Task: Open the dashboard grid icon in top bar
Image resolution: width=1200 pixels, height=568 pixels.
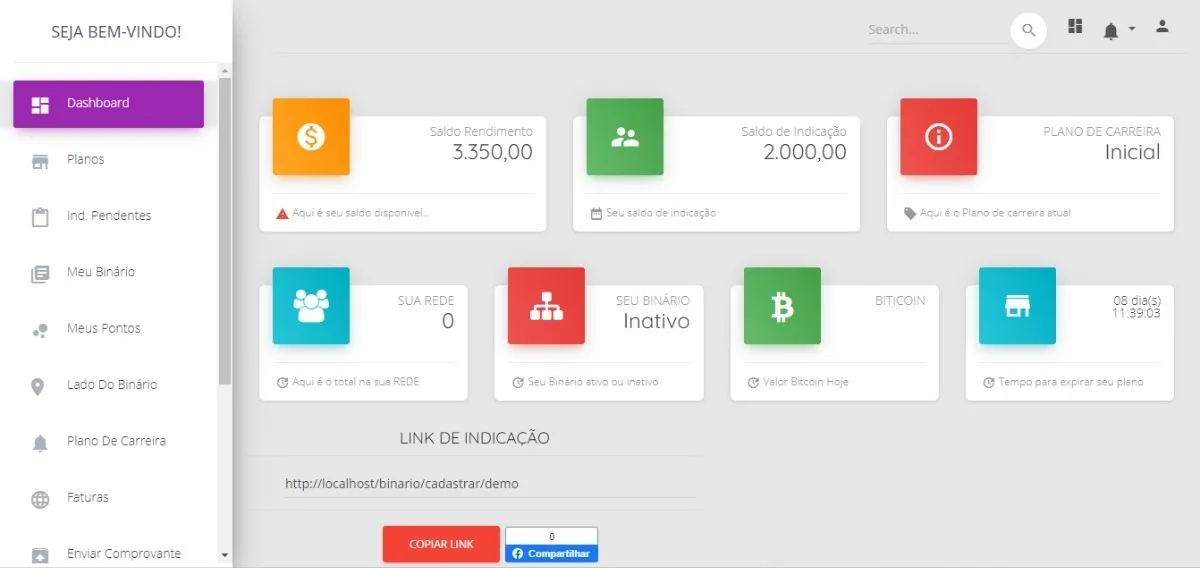Action: (x=1075, y=26)
